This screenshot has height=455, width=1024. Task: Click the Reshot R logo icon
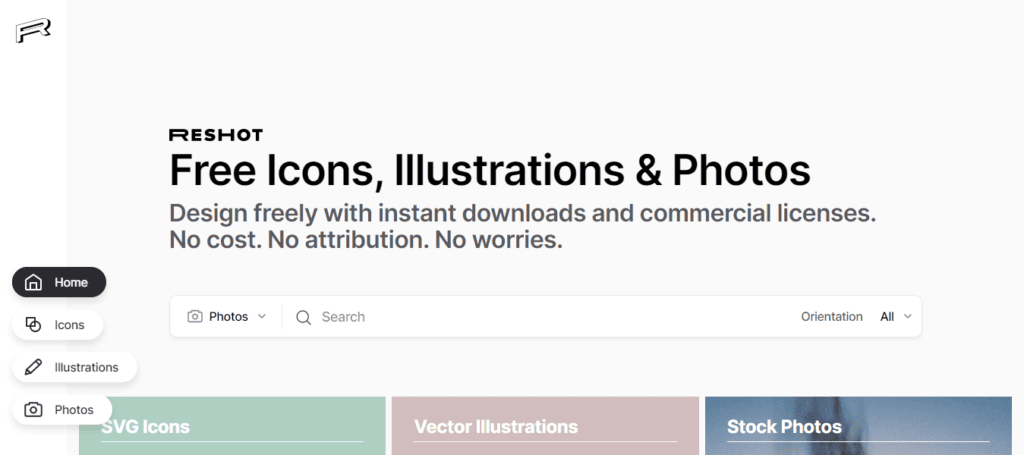pyautogui.click(x=33, y=30)
